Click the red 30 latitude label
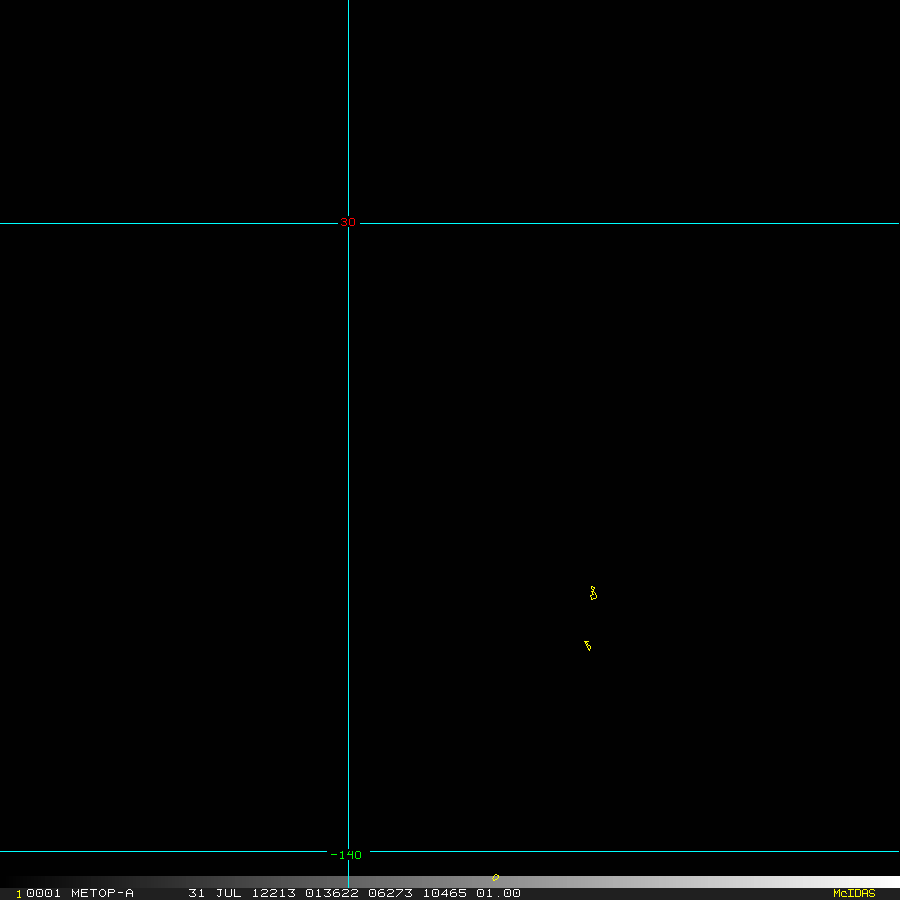900x900 pixels. (348, 222)
